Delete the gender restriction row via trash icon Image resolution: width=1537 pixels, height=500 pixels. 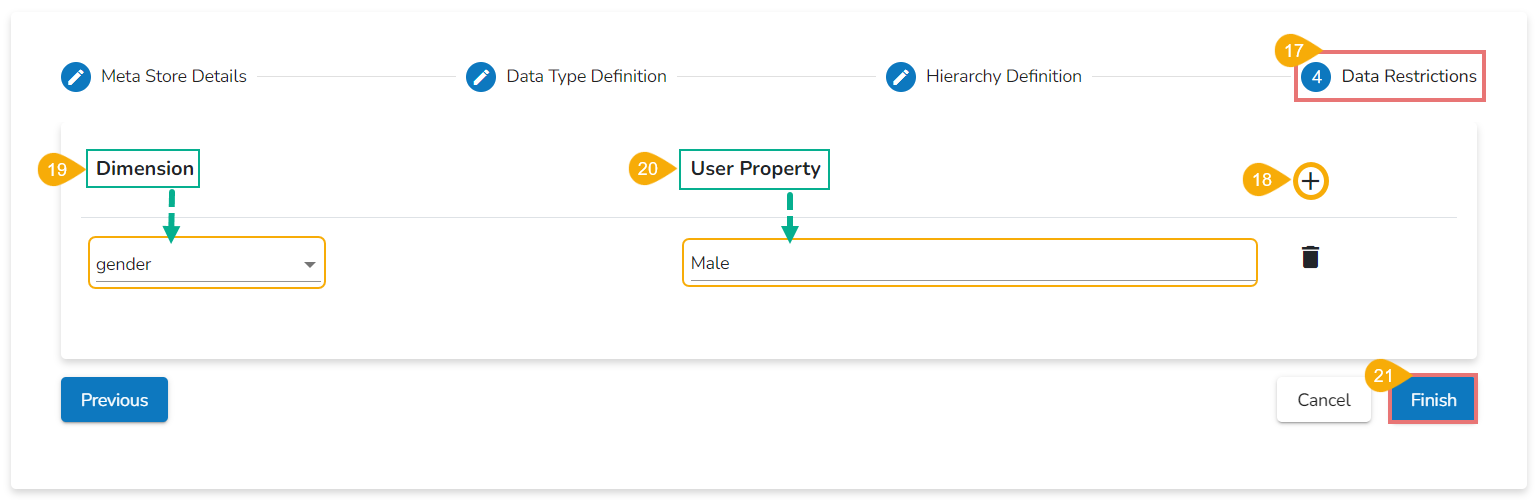[1310, 257]
